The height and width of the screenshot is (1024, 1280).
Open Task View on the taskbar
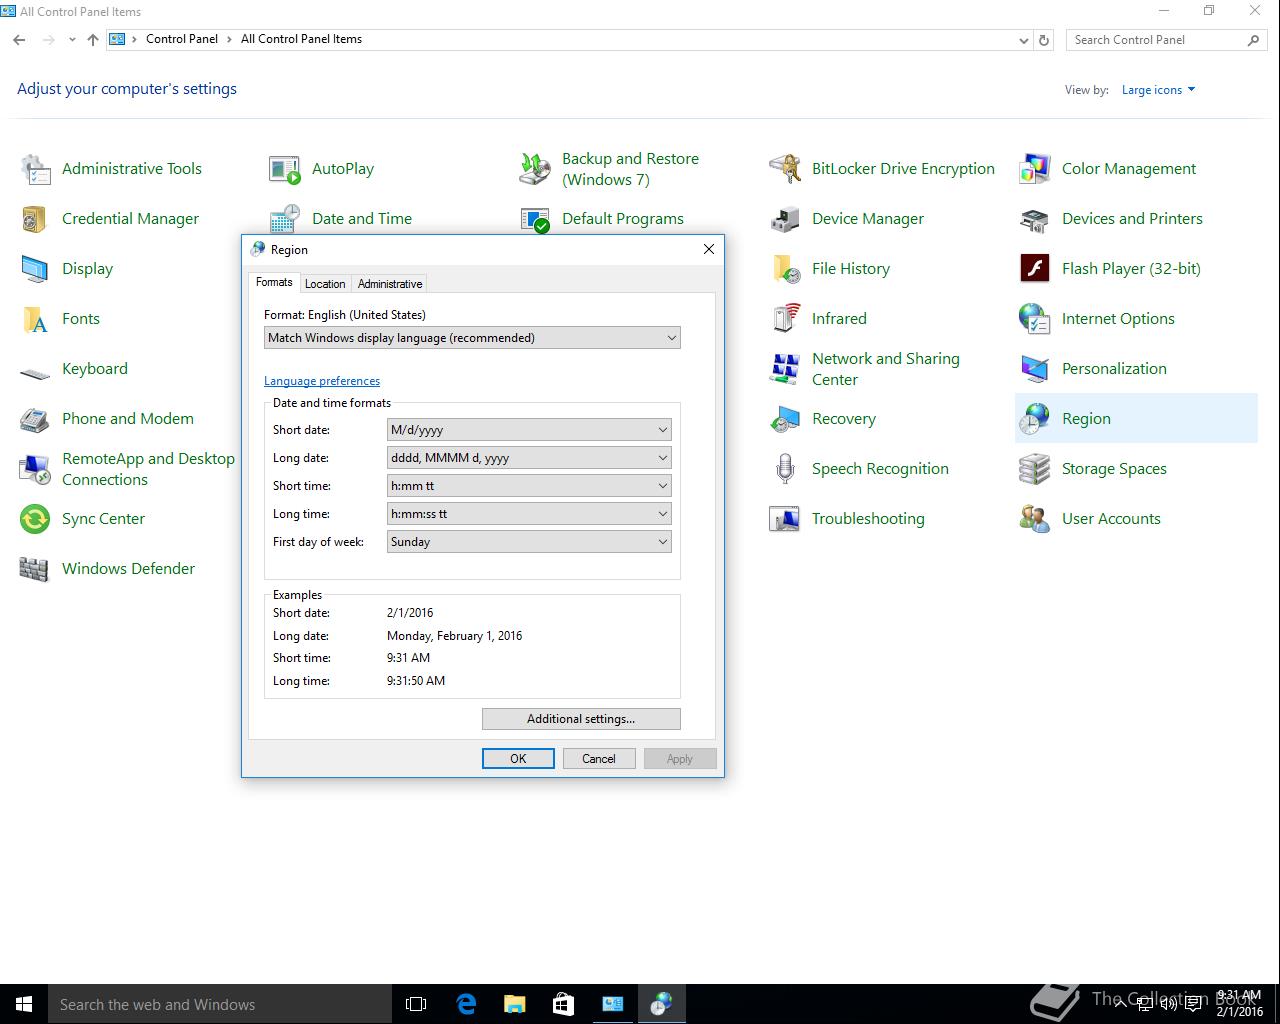coord(416,1004)
